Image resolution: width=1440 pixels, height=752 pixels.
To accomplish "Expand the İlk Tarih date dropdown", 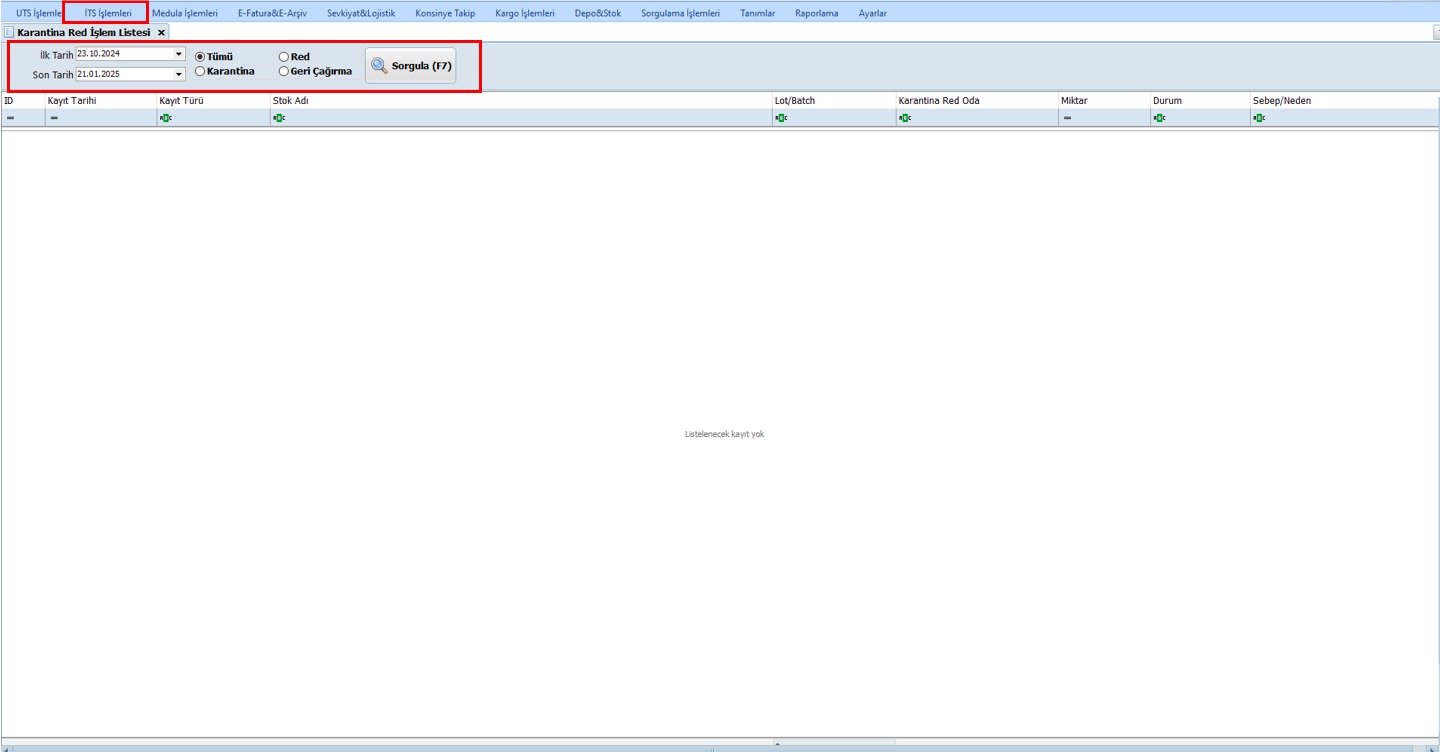I will pyautogui.click(x=179, y=54).
